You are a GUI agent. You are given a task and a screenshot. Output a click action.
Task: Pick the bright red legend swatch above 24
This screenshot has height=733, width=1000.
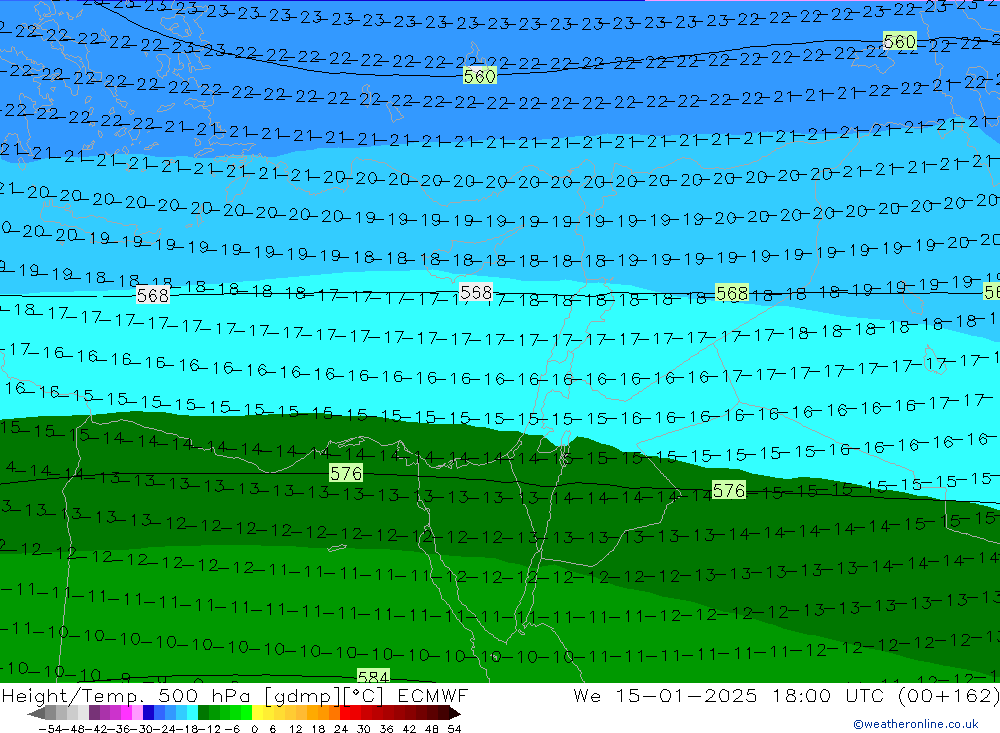[345, 713]
